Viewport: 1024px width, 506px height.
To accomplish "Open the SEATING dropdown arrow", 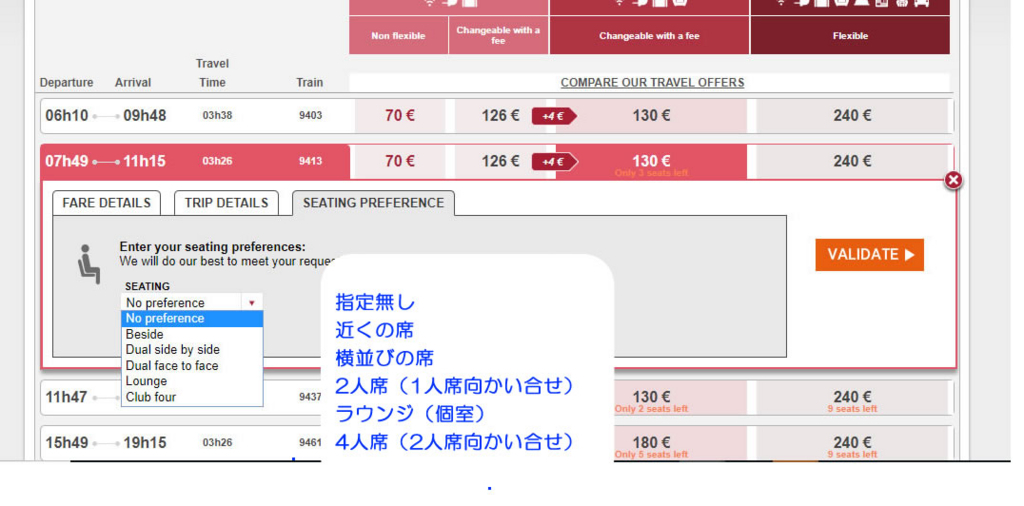I will 251,303.
